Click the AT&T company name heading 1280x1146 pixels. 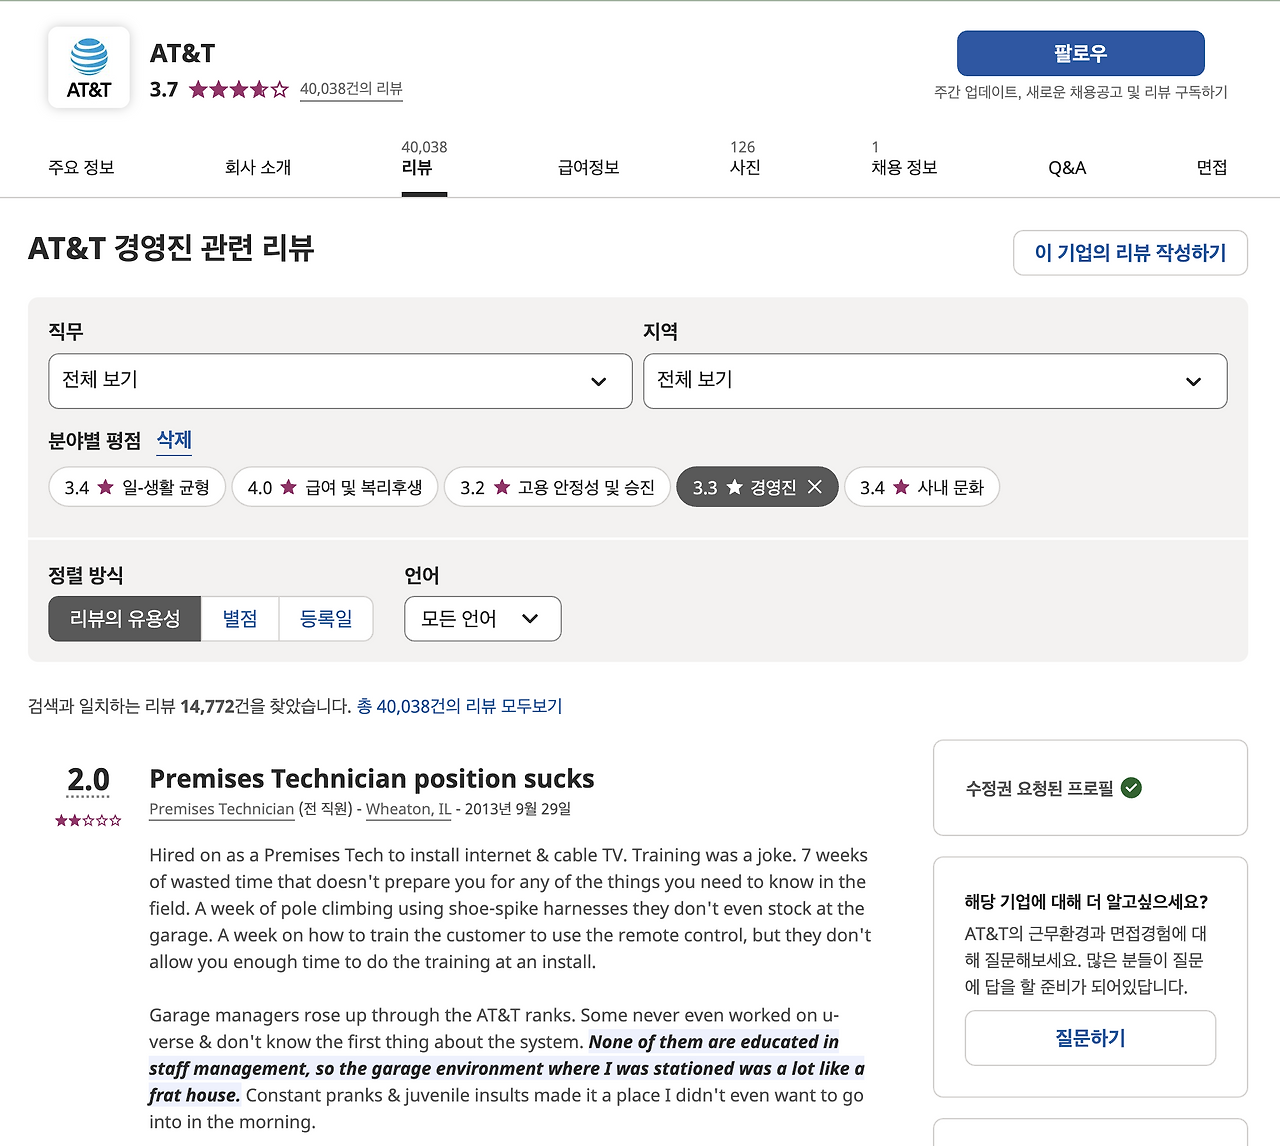tap(182, 53)
